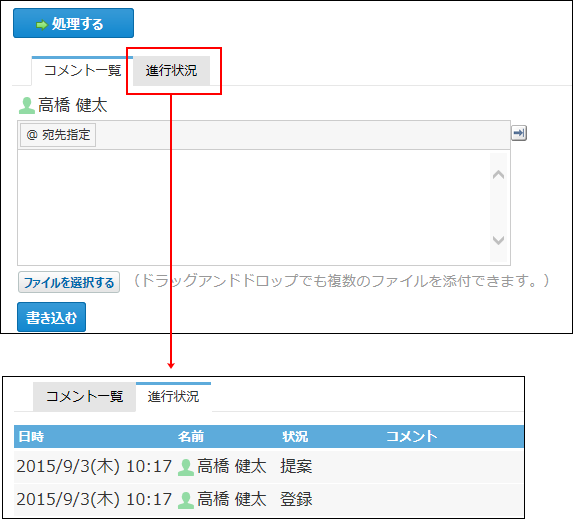Click the user icon beside 高橋 健太 above the comment box
The height and width of the screenshot is (519, 573).
pyautogui.click(x=27, y=106)
